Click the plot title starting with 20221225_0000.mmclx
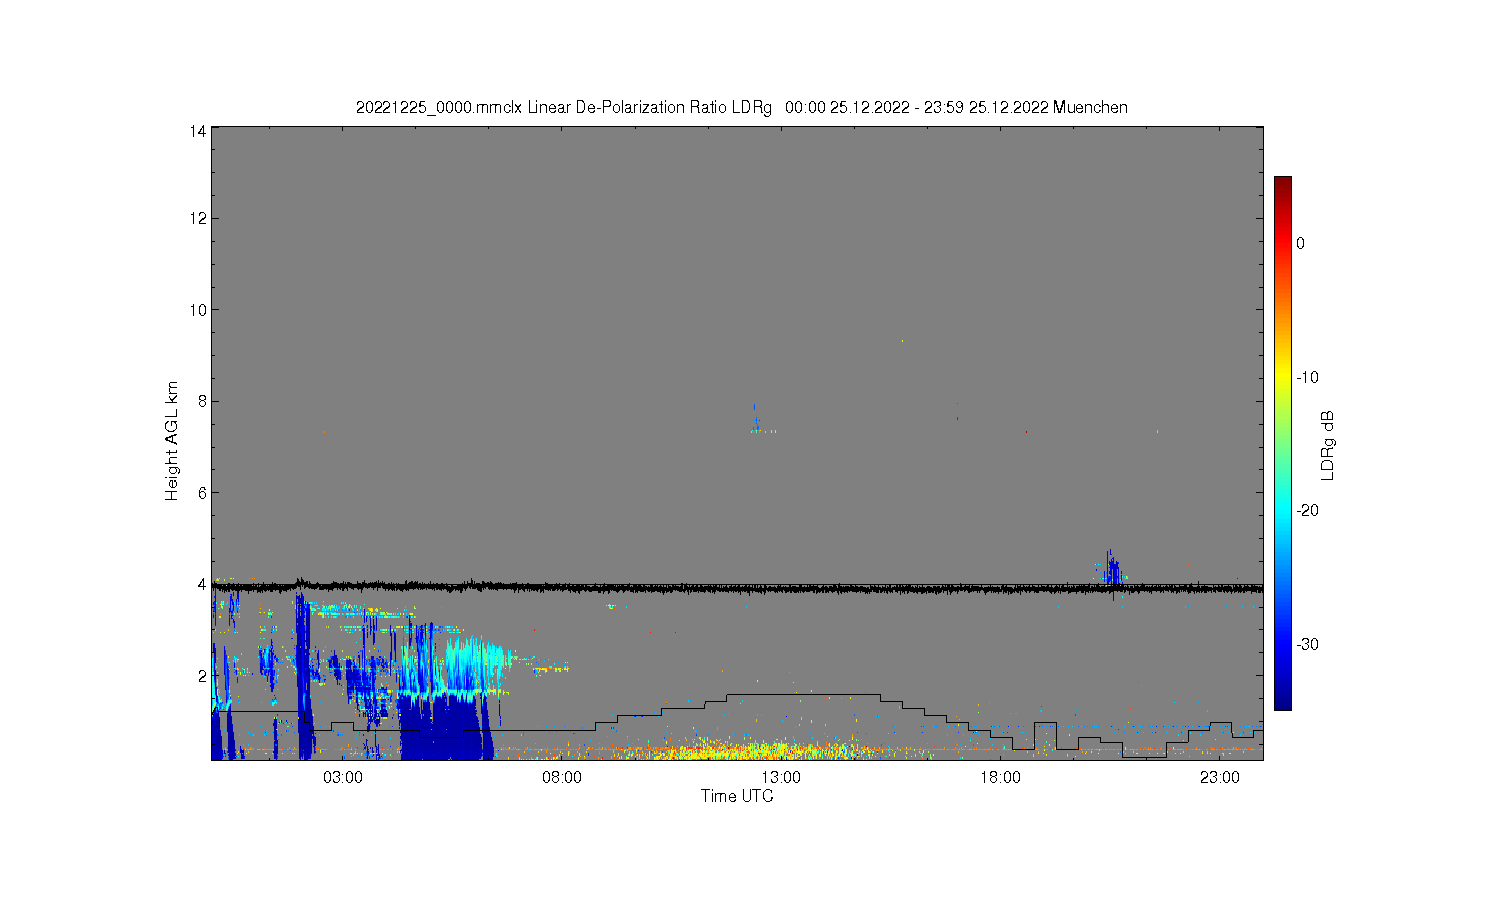 pos(742,107)
